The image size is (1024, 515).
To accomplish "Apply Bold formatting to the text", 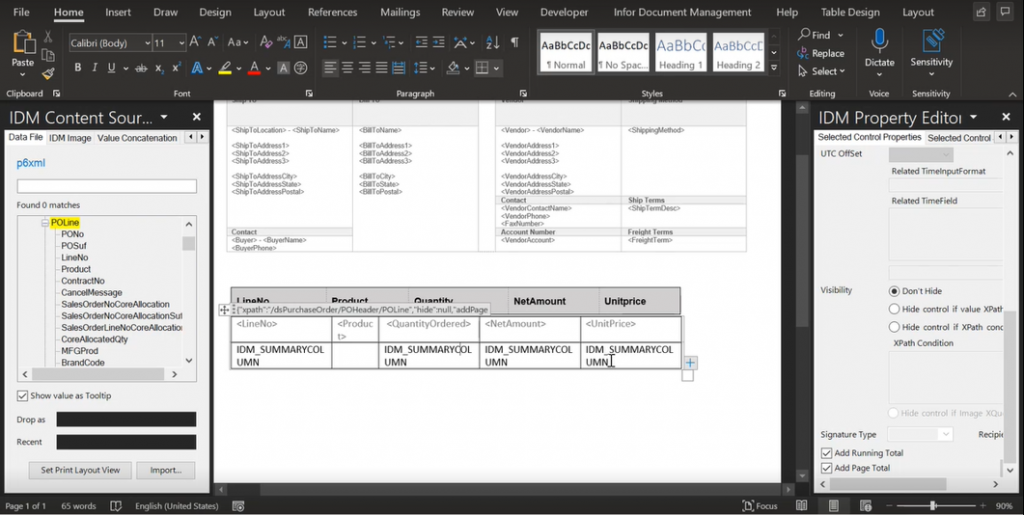I will pyautogui.click(x=78, y=68).
